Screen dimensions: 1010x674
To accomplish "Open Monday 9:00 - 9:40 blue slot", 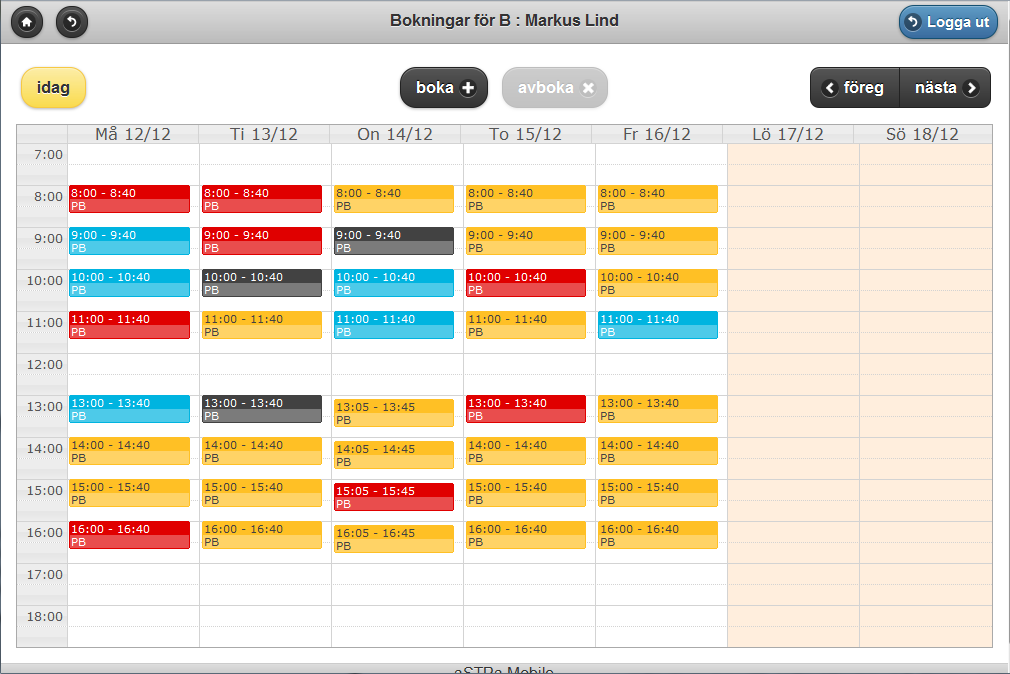I will pyautogui.click(x=129, y=241).
